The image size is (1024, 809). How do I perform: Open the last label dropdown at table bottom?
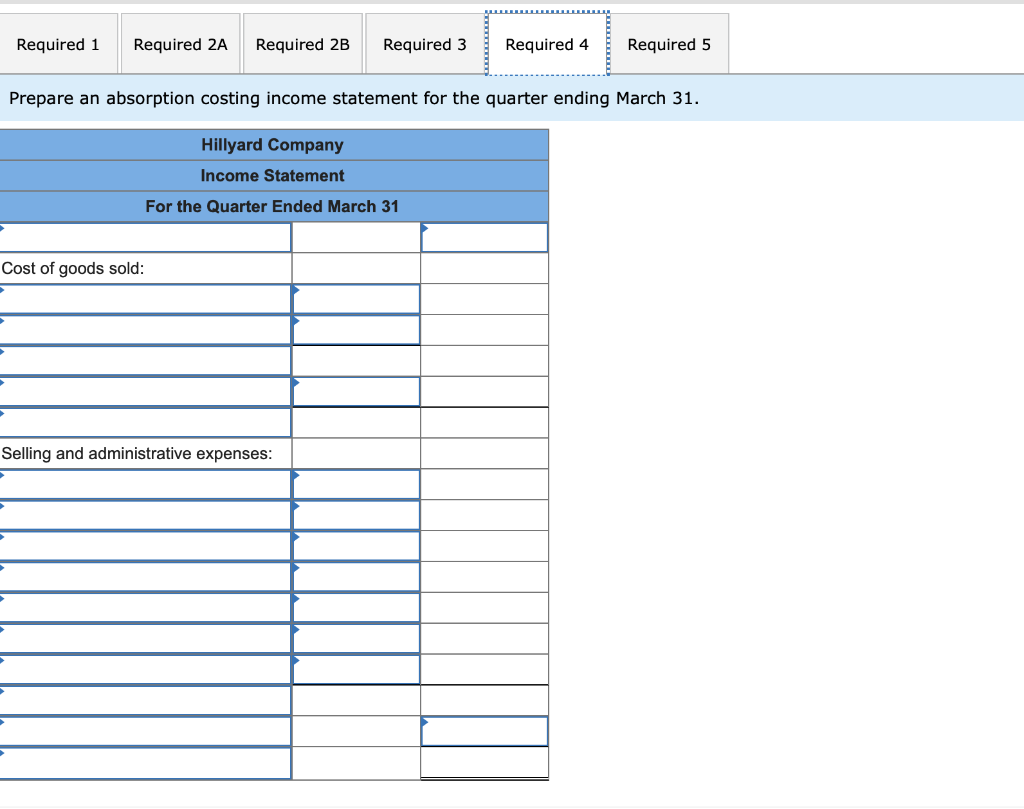(x=145, y=763)
